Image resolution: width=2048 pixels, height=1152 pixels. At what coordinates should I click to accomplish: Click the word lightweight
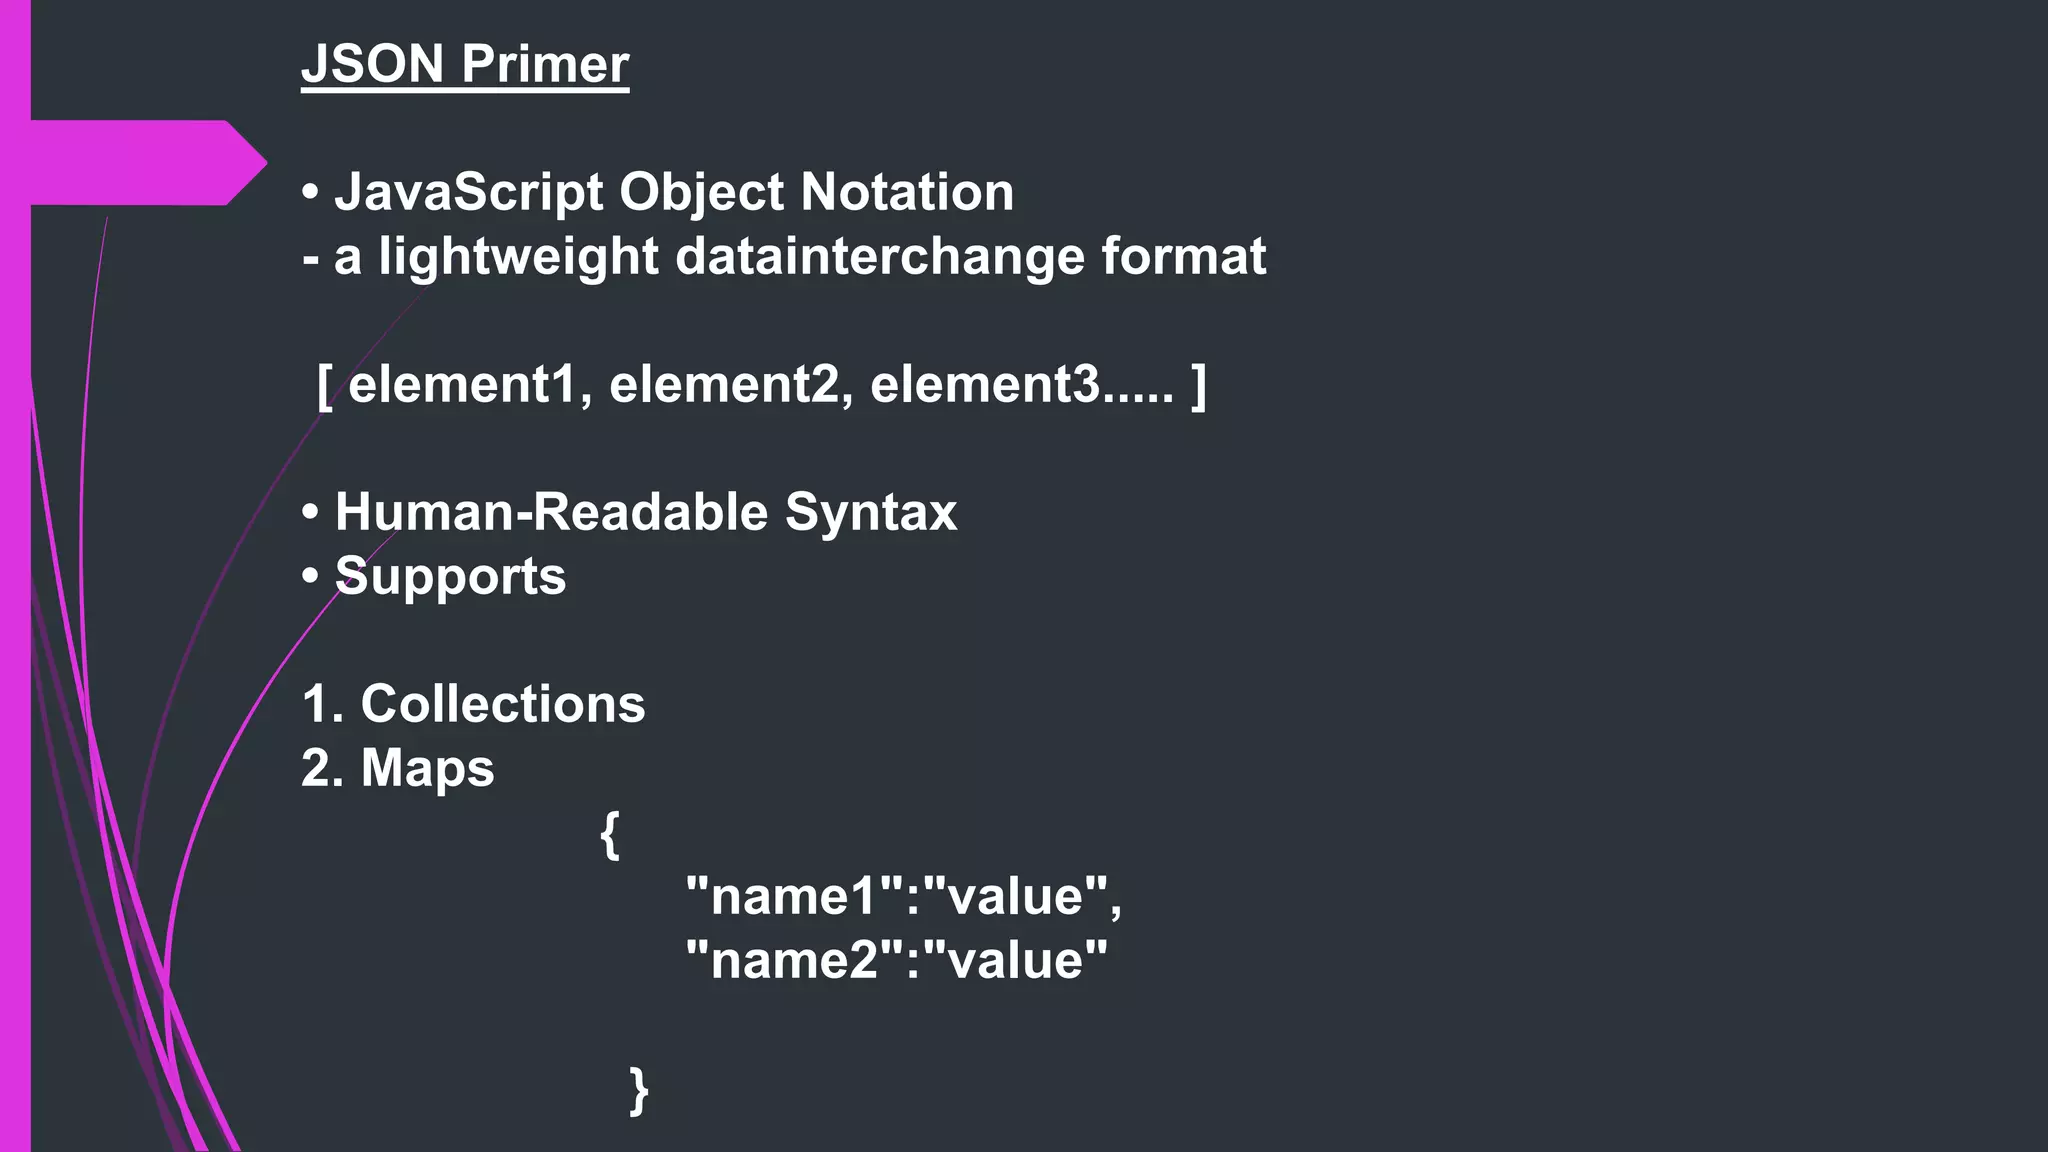tap(518, 256)
